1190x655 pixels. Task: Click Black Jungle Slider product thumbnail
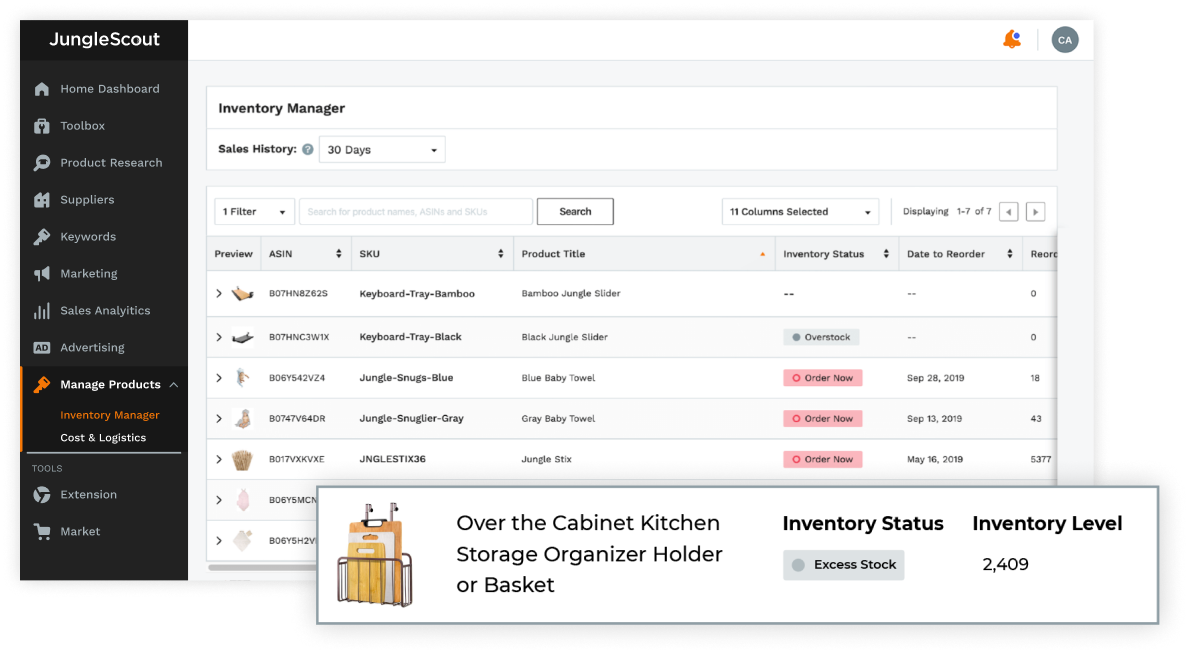tap(242, 337)
